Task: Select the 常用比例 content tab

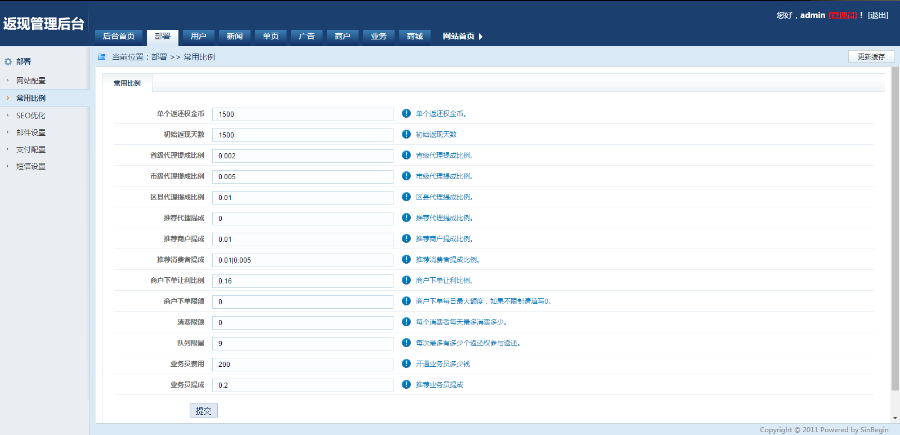Action: click(127, 83)
